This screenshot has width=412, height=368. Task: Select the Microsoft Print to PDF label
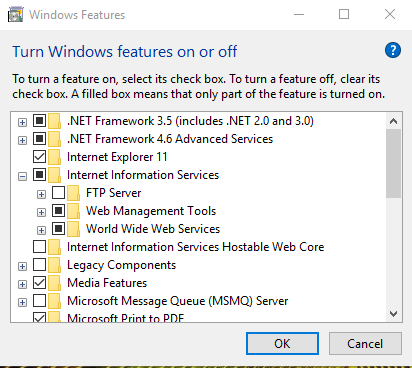coord(126,318)
